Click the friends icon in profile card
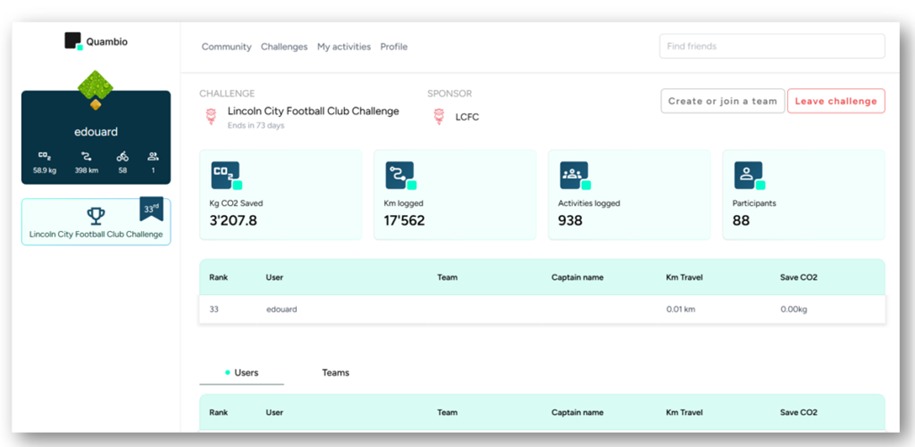915x447 pixels. 153,156
